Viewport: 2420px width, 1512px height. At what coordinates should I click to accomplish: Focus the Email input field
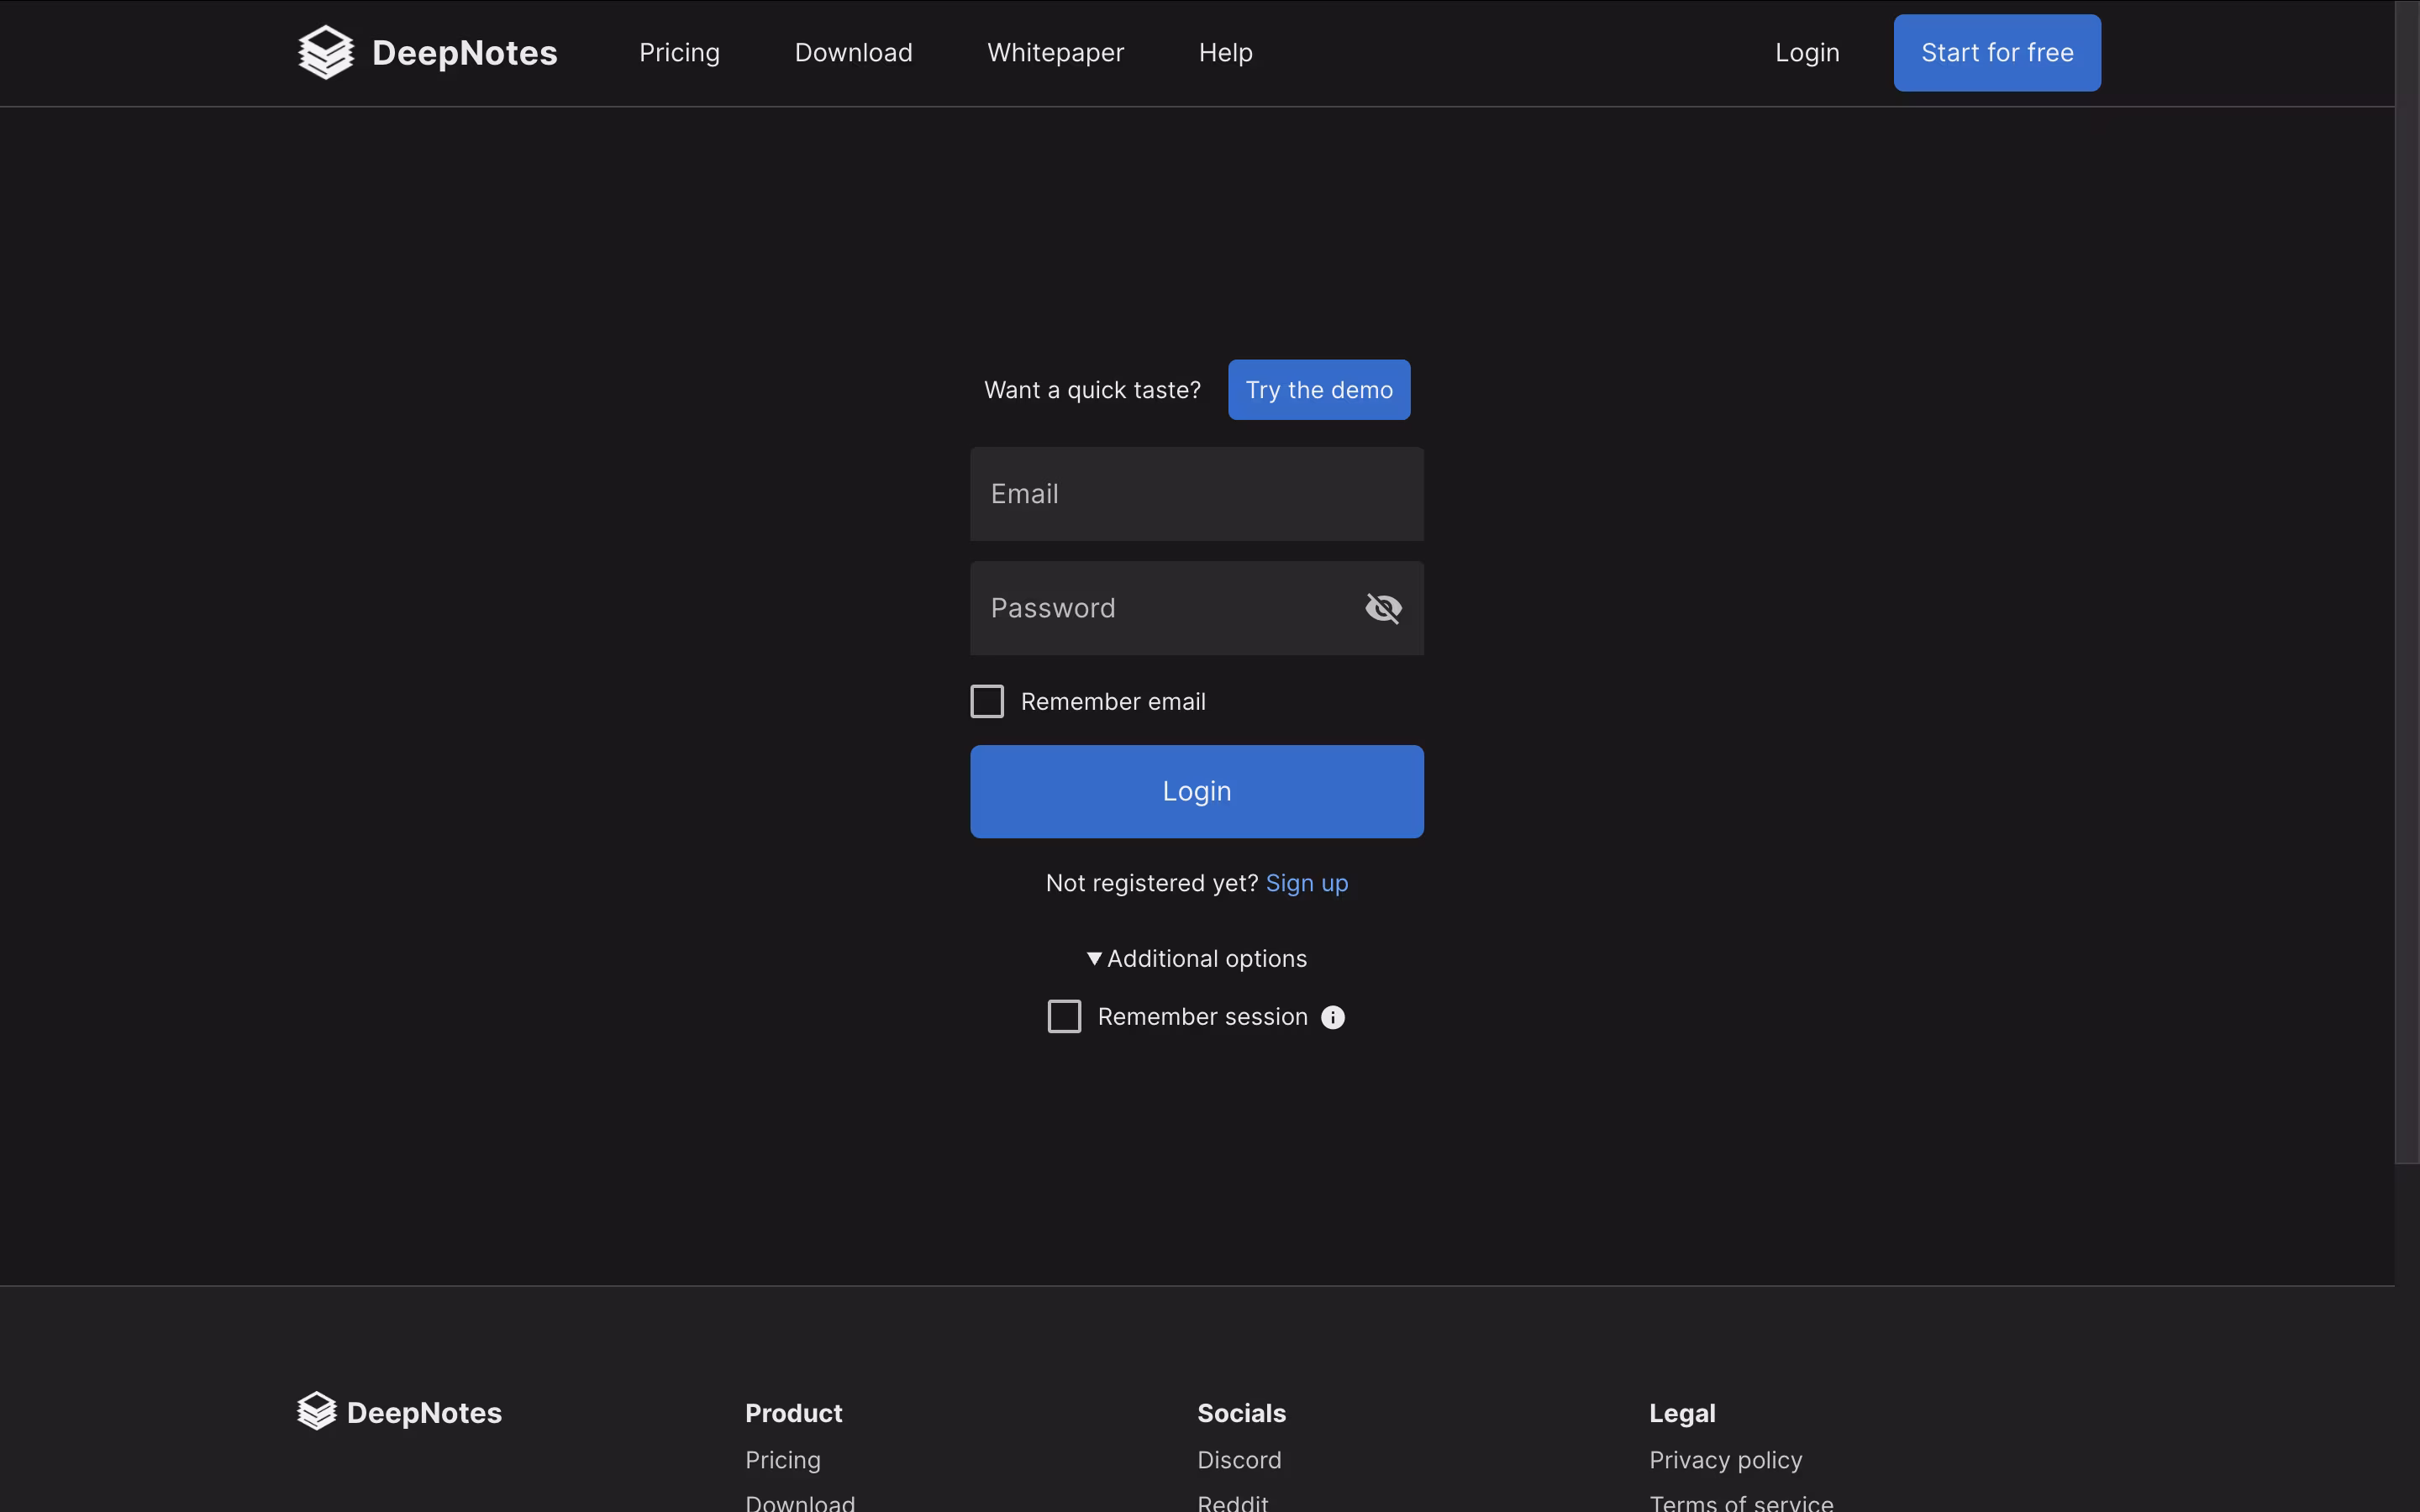(x=1196, y=494)
